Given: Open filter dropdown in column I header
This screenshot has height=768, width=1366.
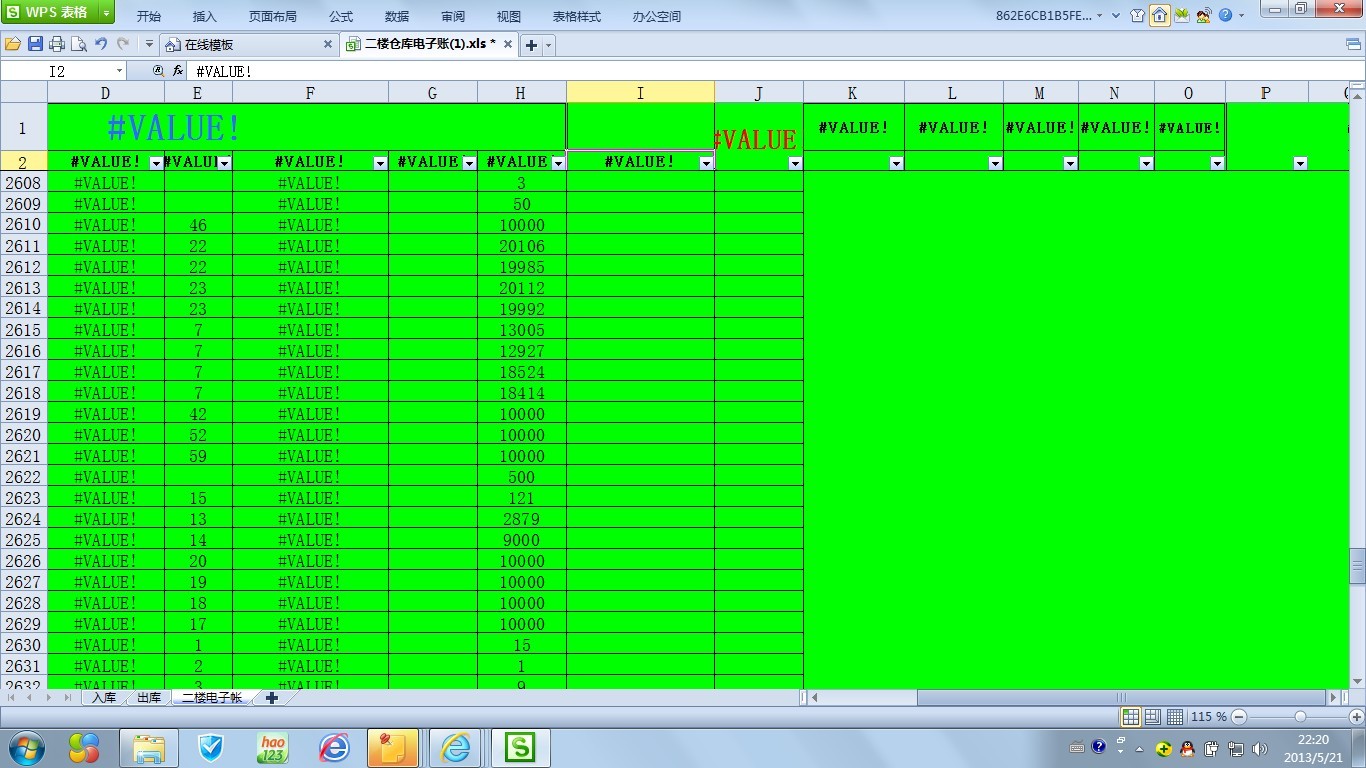Looking at the screenshot, I should click(x=706, y=163).
